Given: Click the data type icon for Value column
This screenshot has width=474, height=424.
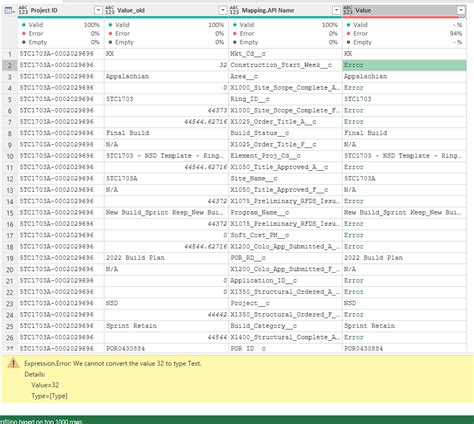Looking at the screenshot, I should coord(348,10).
